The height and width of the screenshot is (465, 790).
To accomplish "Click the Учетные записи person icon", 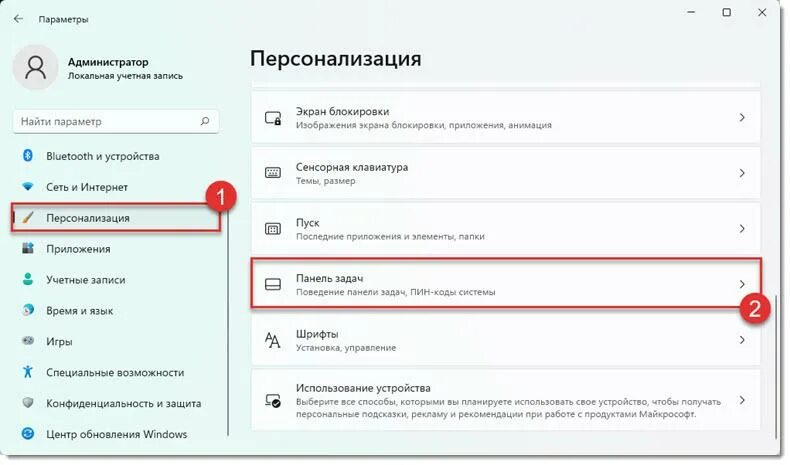I will 28,279.
